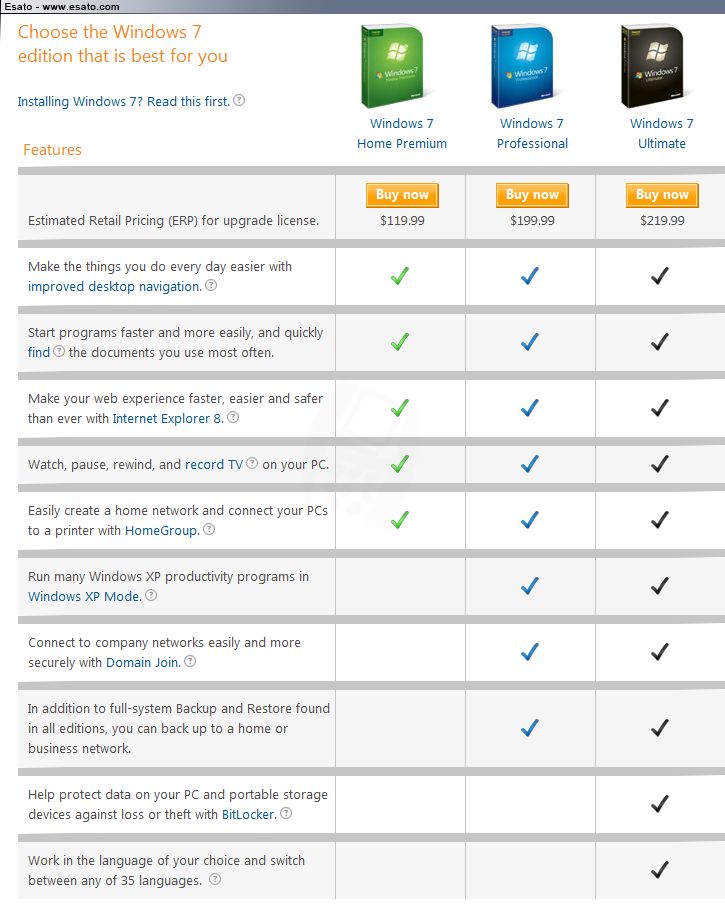Viewport: 725px width, 913px height.
Task: Open help icon next to Windows XP Mode
Action: pos(151,595)
